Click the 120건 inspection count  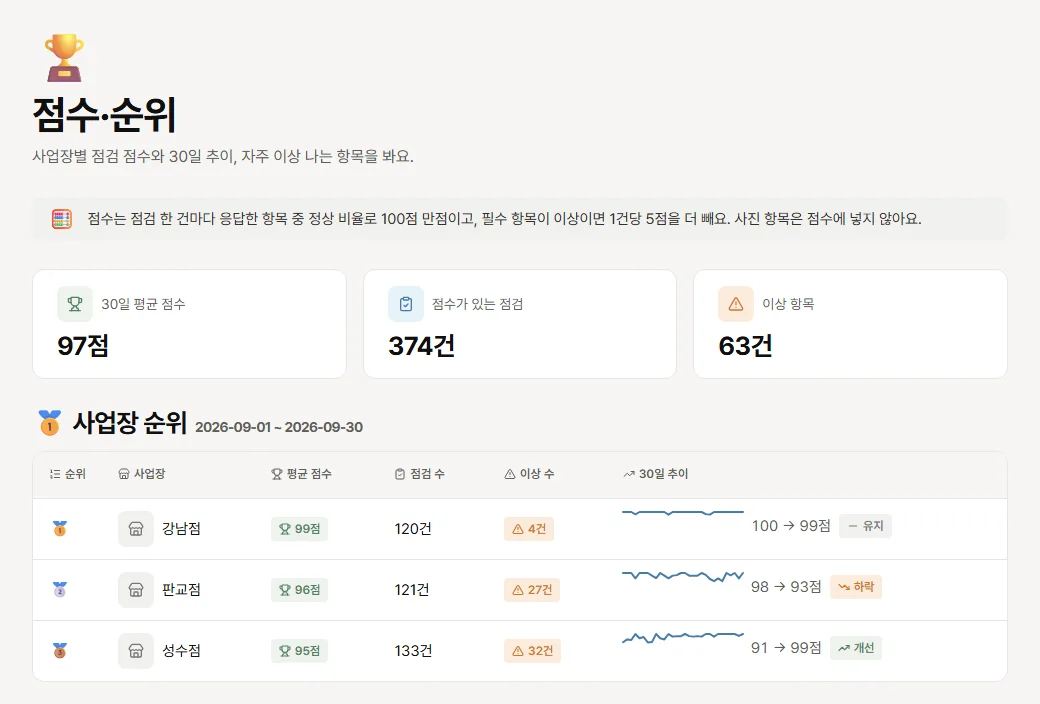click(x=413, y=529)
